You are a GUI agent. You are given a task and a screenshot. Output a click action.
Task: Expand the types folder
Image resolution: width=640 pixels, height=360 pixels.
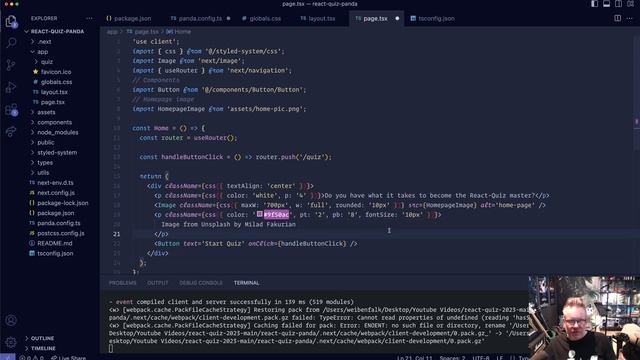pyautogui.click(x=45, y=162)
